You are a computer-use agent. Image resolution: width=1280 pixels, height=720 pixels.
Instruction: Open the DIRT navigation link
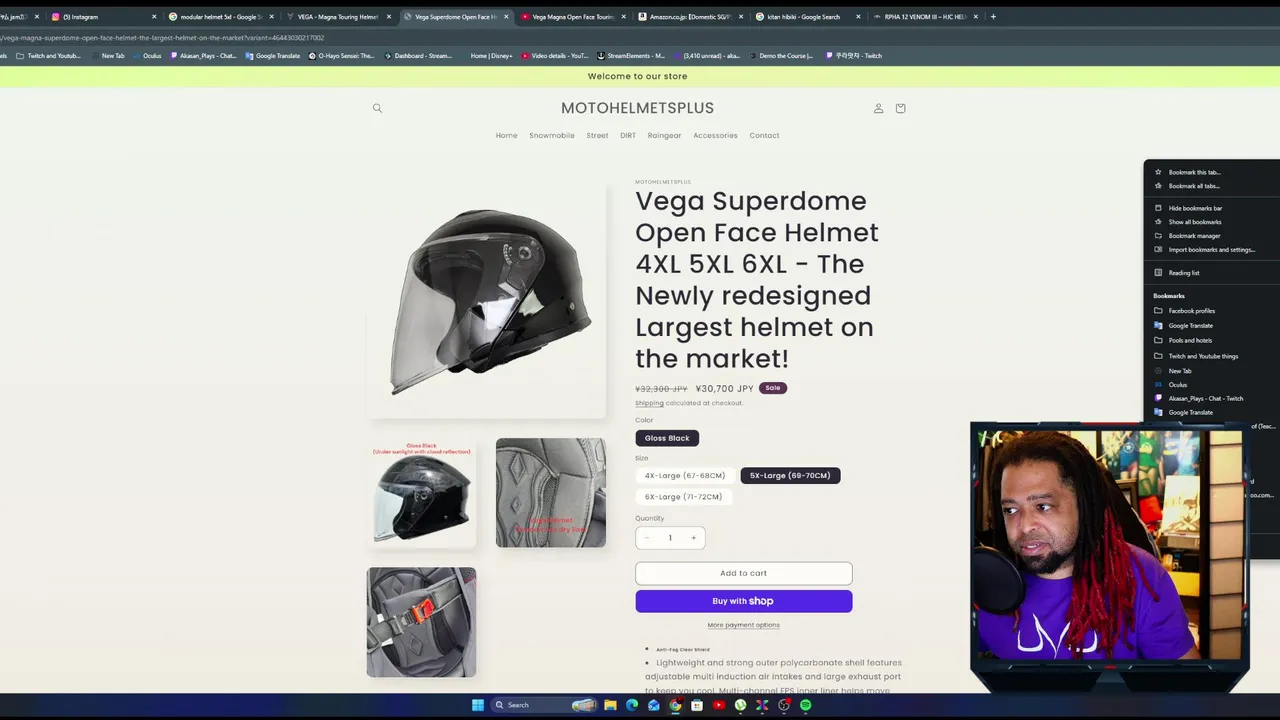pos(628,136)
